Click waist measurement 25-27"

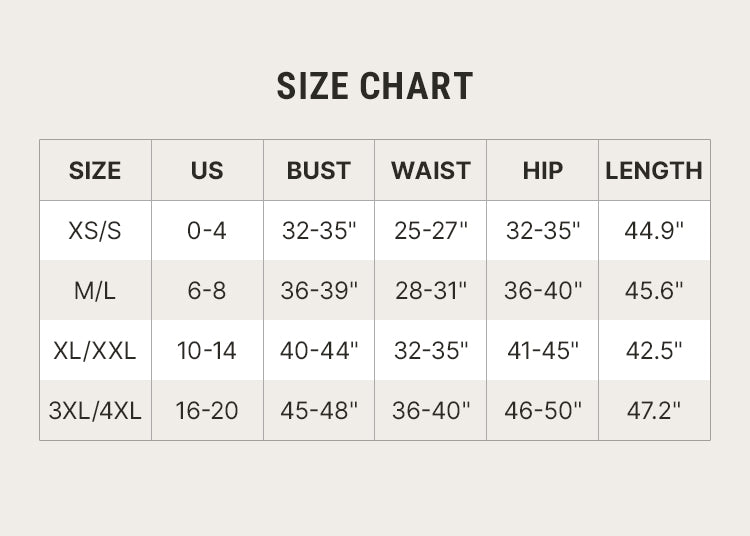[431, 231]
